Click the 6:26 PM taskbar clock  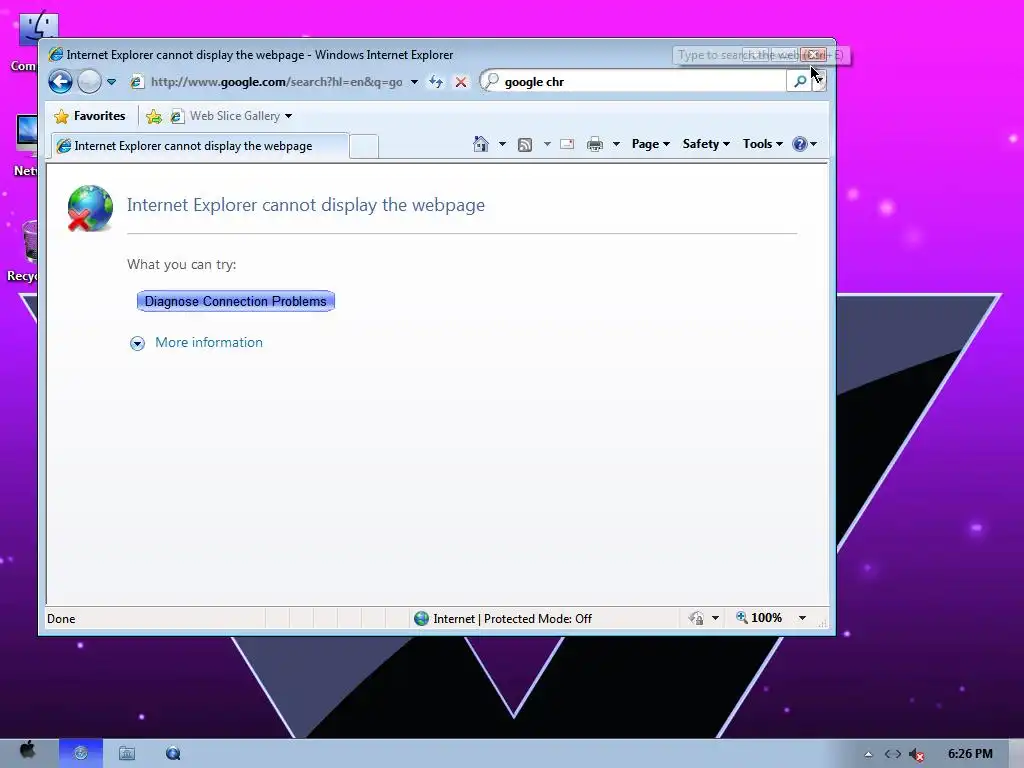coord(970,754)
